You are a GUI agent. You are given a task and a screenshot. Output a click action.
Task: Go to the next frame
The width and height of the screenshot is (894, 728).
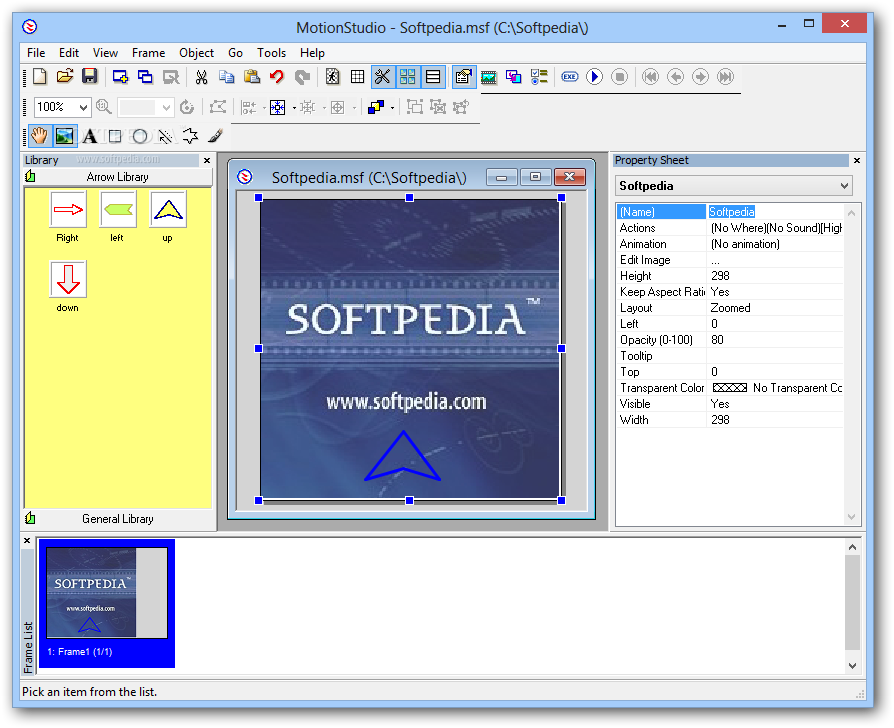coord(701,76)
